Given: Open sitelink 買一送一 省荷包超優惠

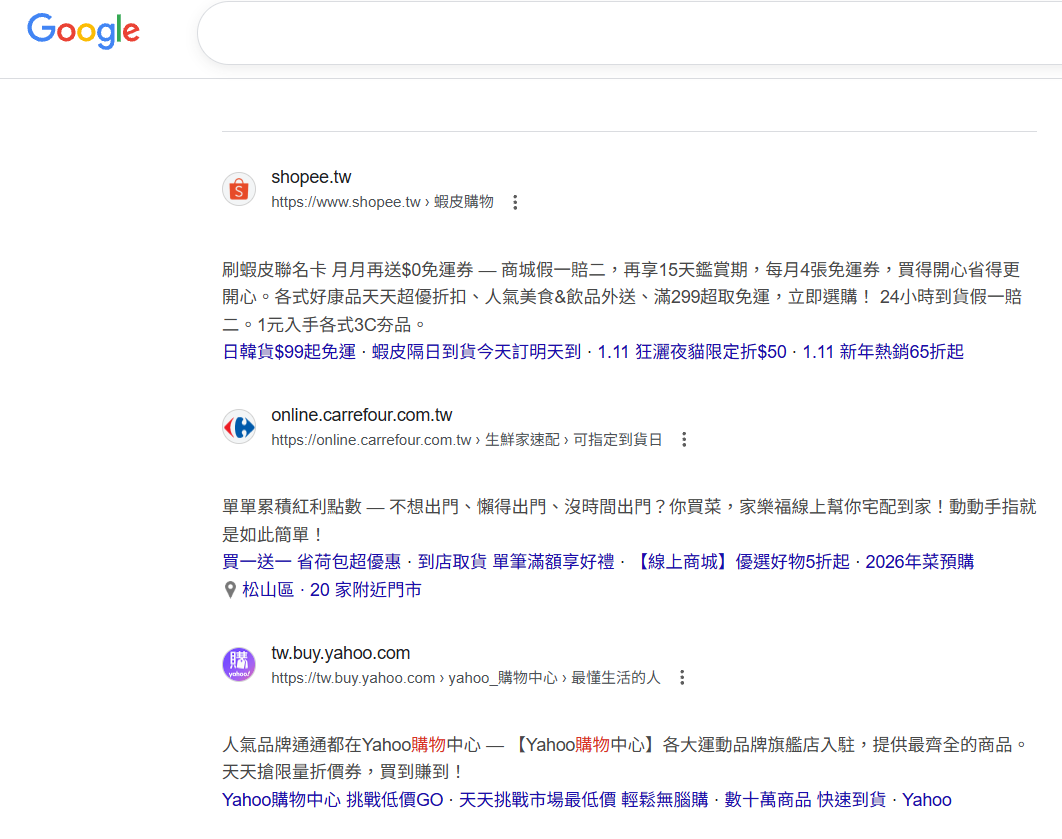Looking at the screenshot, I should tap(312, 562).
